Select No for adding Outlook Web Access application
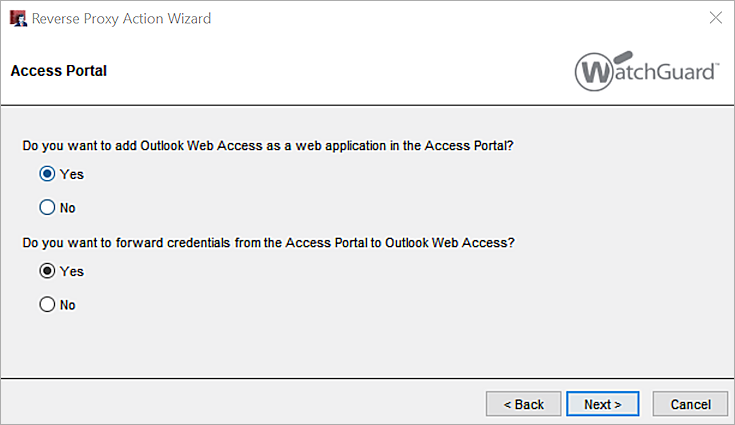Viewport: 735px width, 425px height. point(47,208)
